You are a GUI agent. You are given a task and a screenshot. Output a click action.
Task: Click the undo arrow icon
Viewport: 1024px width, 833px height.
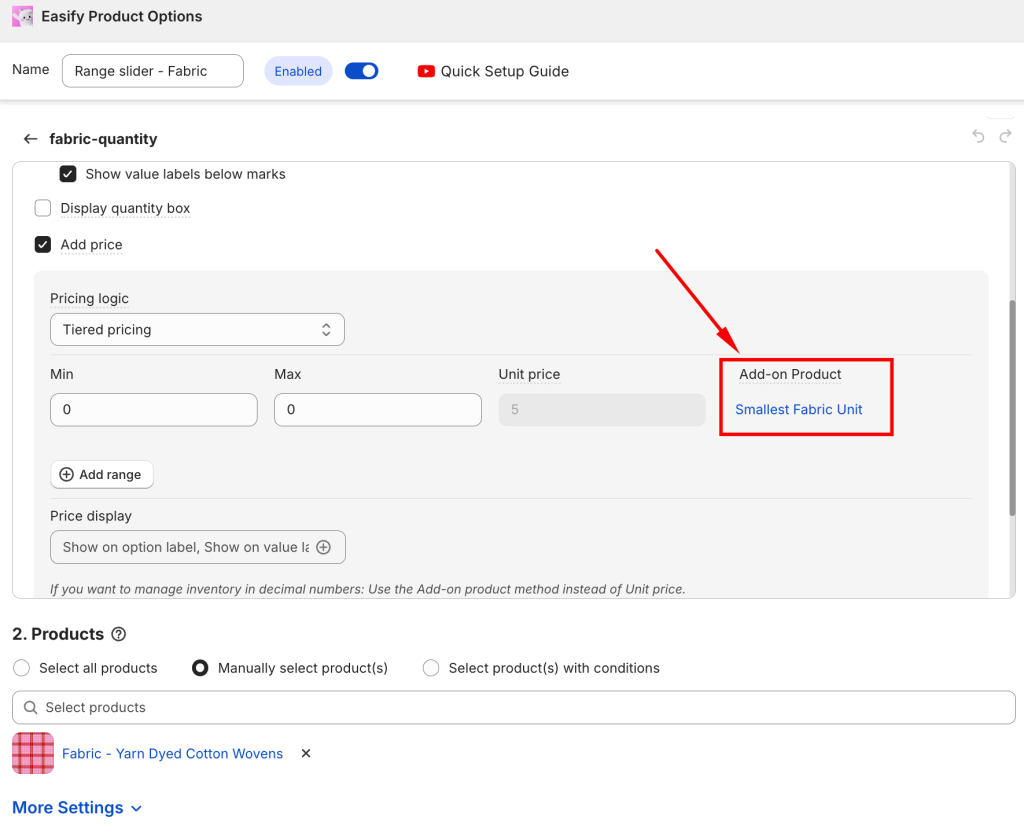(978, 137)
